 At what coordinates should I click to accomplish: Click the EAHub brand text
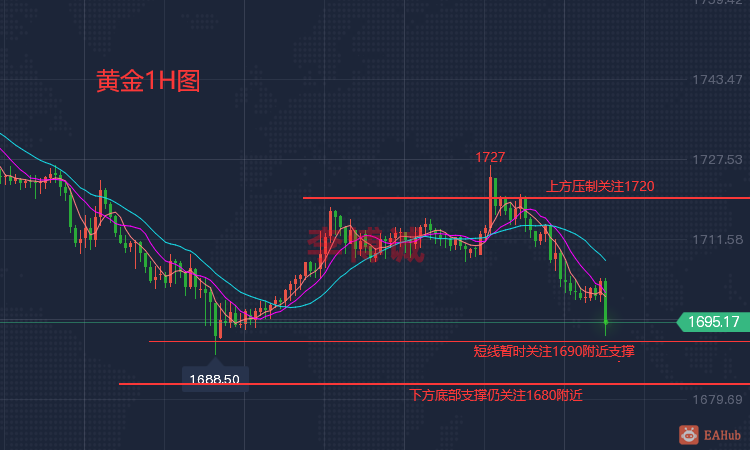point(722,435)
